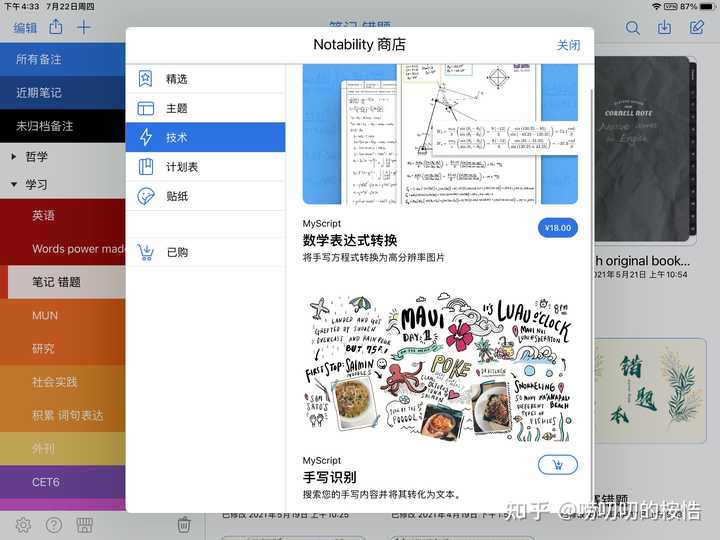The image size is (720, 540).
Task: Click the 技术 lightning bolt icon
Action: [146, 137]
